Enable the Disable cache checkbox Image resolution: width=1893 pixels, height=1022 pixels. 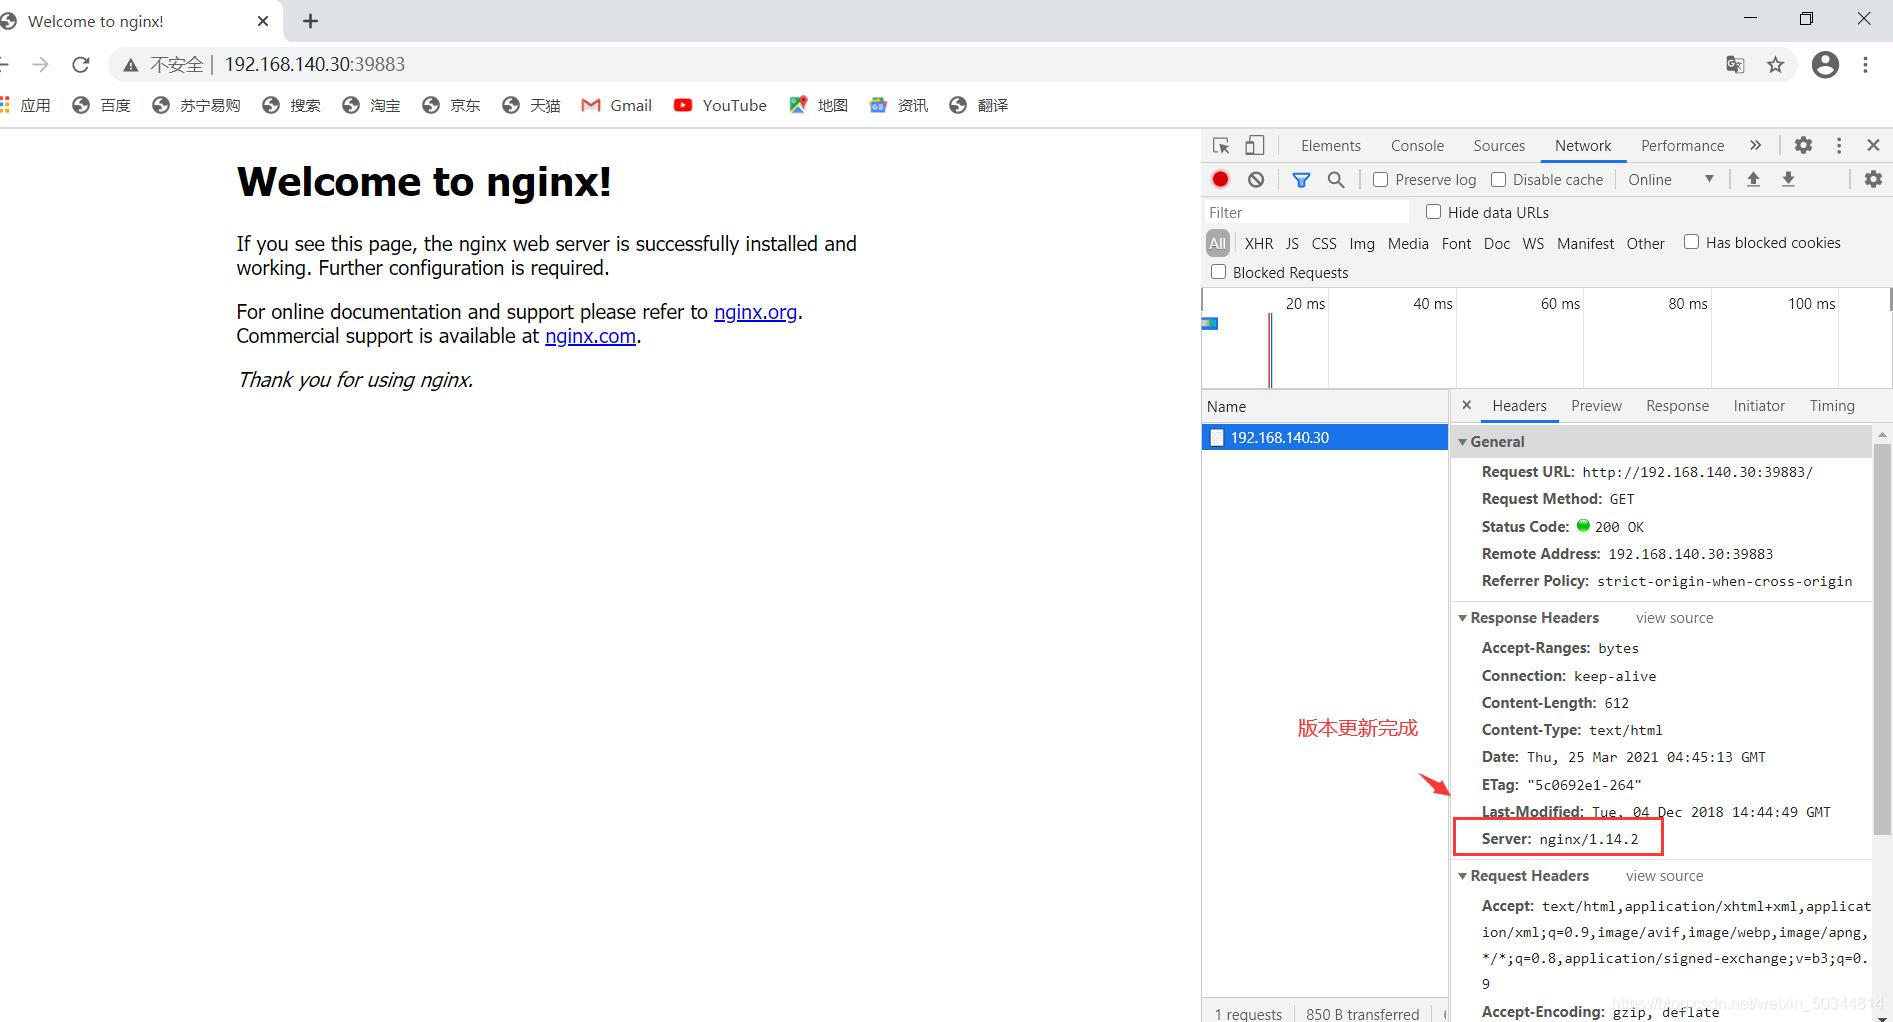[1498, 180]
